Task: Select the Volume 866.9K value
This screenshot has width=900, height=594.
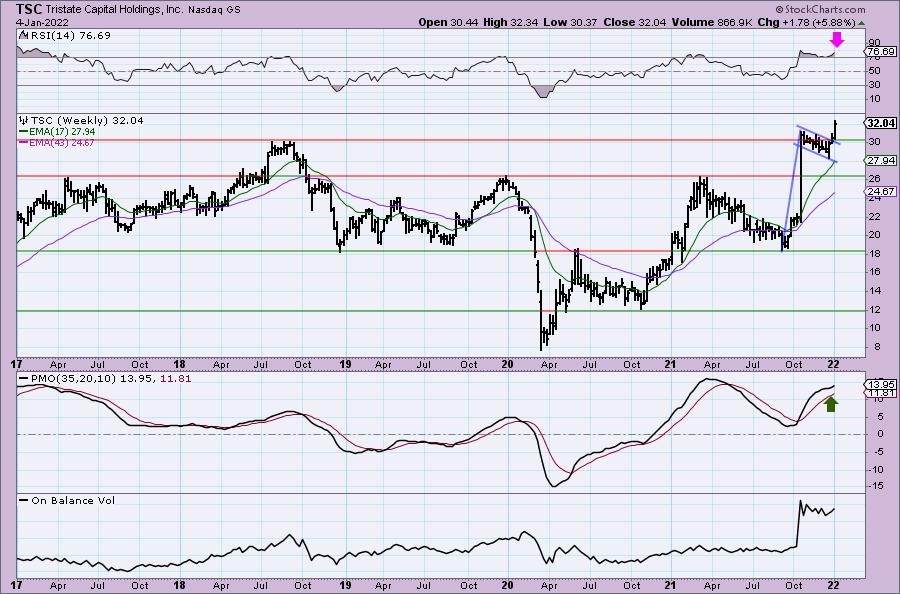Action: (713, 22)
